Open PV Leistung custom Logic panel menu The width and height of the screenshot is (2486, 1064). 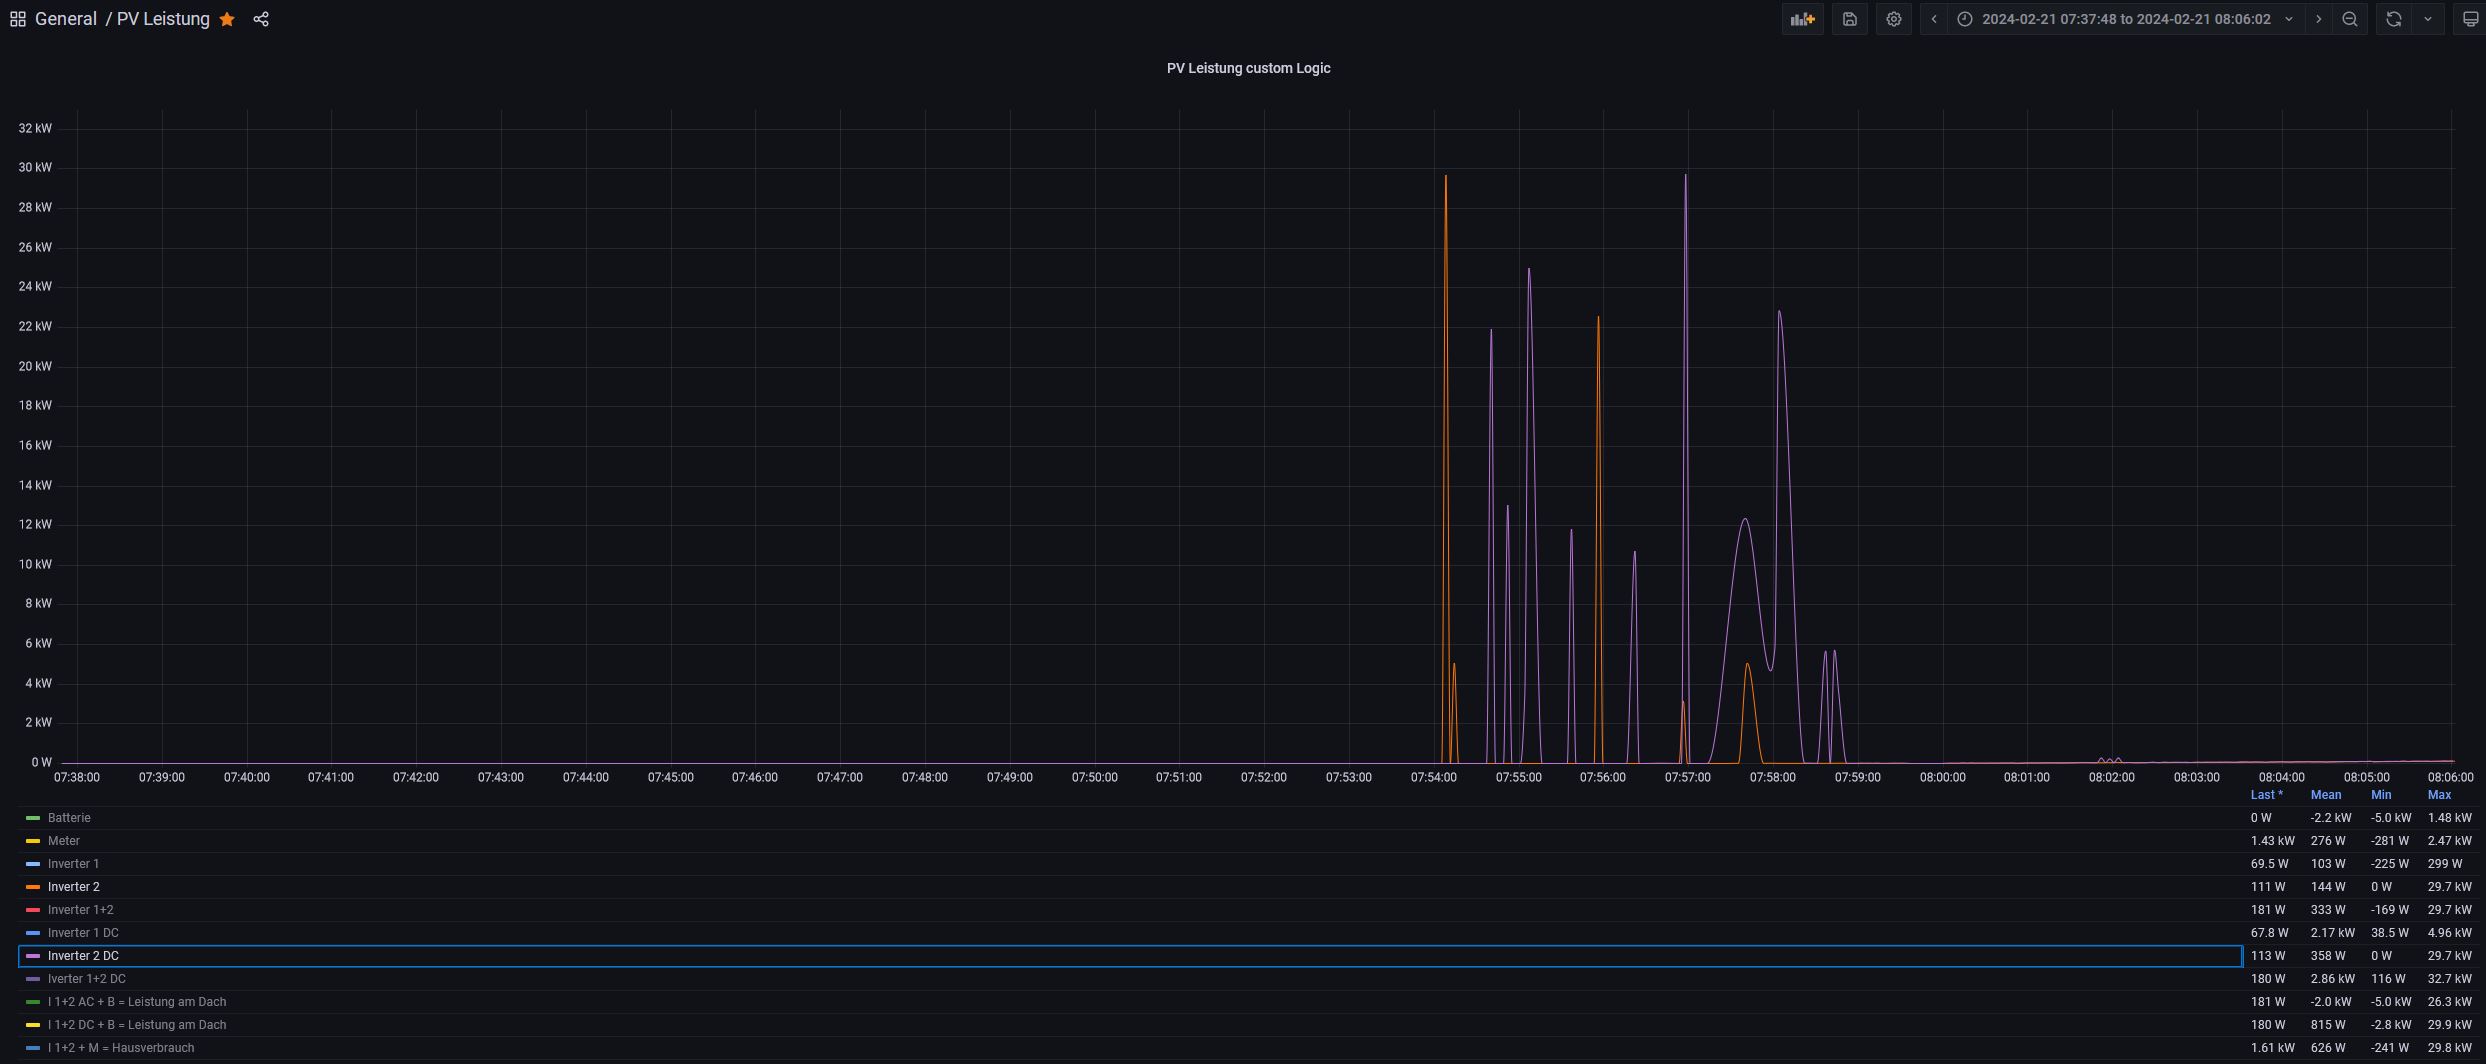click(x=1248, y=68)
